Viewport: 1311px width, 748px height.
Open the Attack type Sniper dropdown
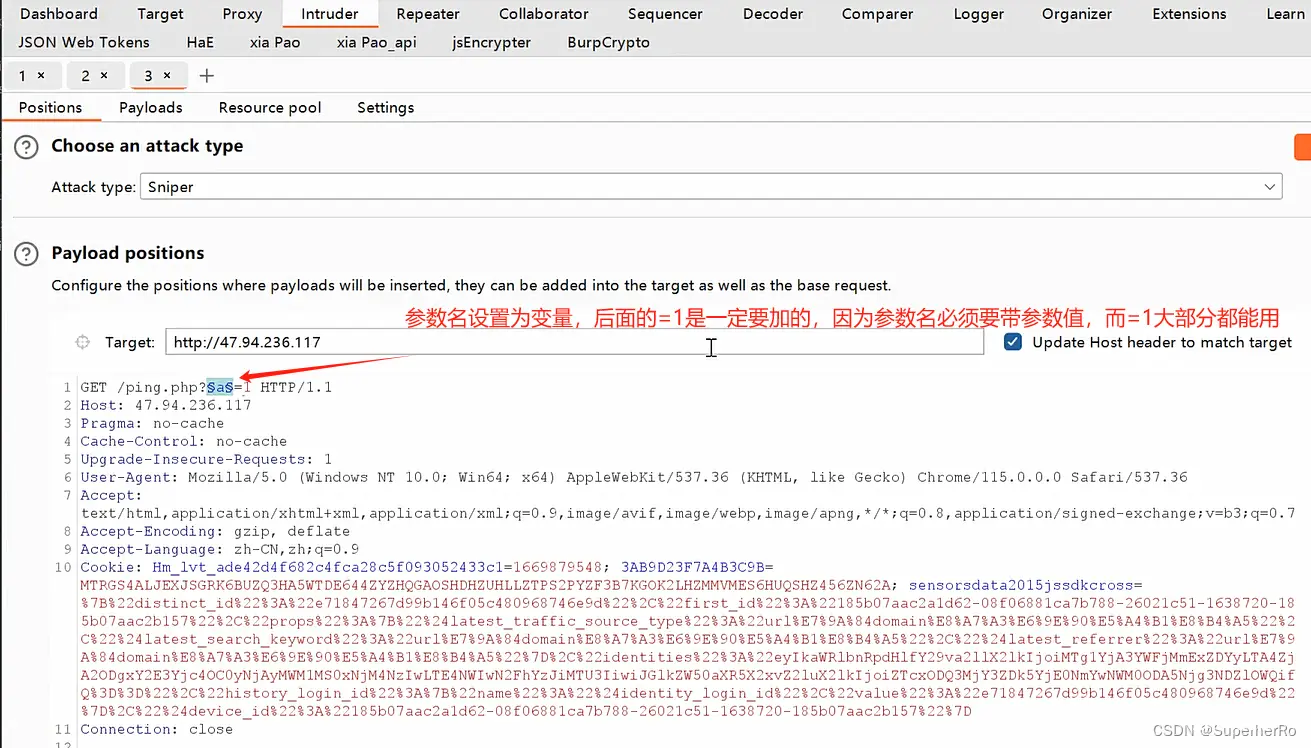[x=711, y=187]
